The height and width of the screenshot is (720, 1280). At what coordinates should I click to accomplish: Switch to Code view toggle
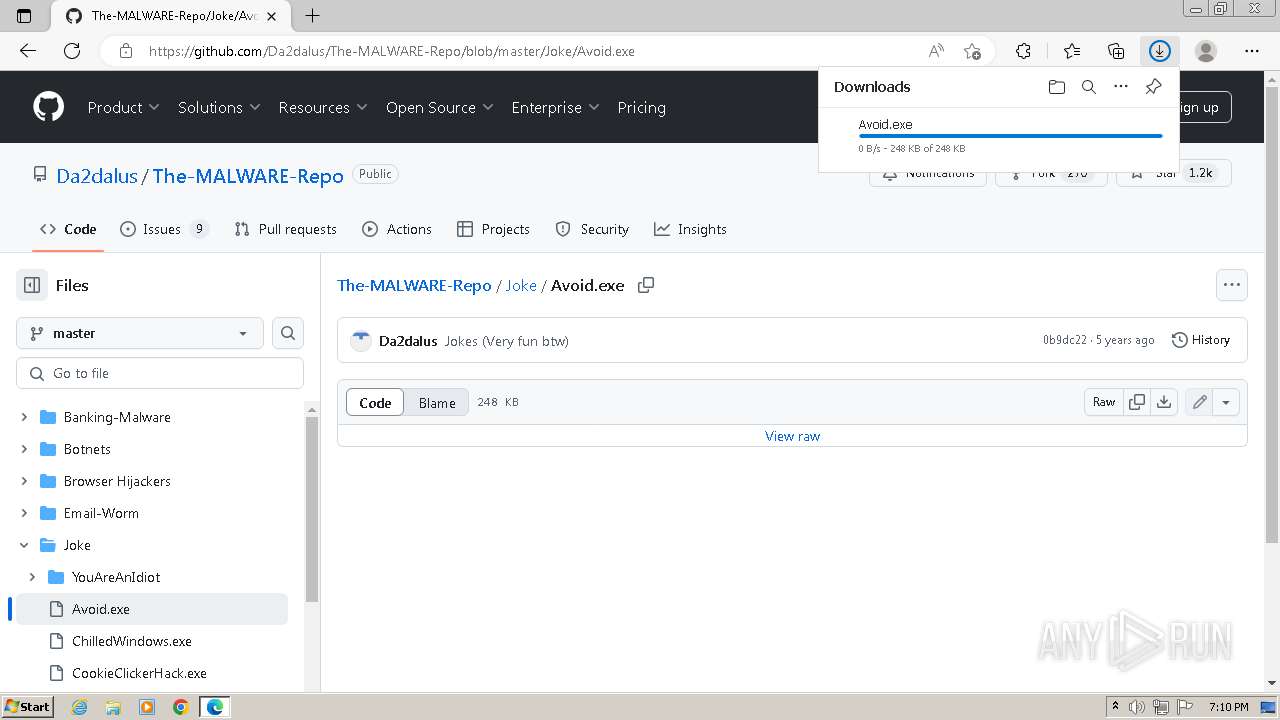(375, 402)
